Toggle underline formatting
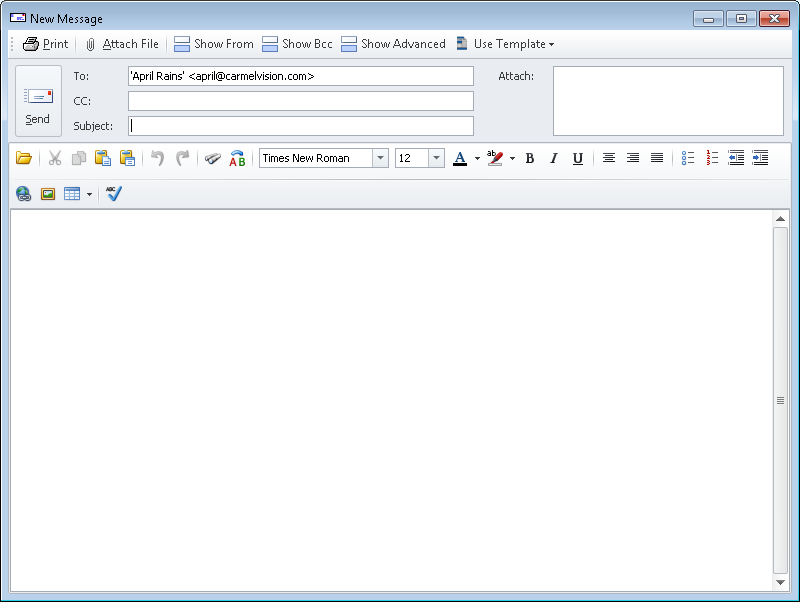 [x=578, y=158]
